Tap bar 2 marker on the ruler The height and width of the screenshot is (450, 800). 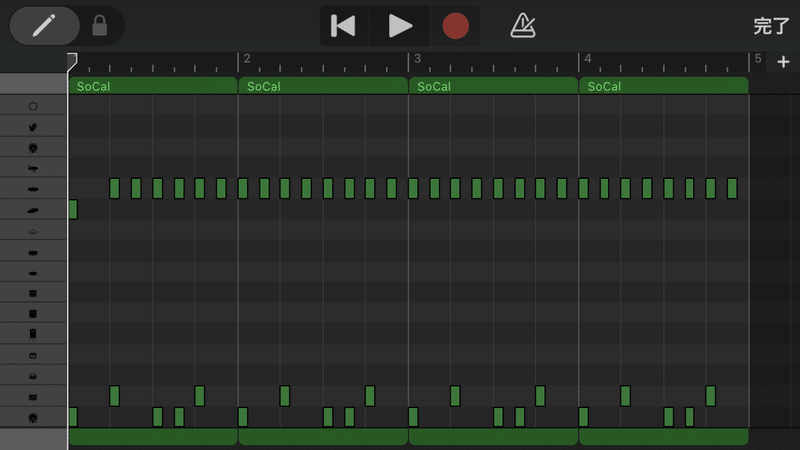(246, 59)
